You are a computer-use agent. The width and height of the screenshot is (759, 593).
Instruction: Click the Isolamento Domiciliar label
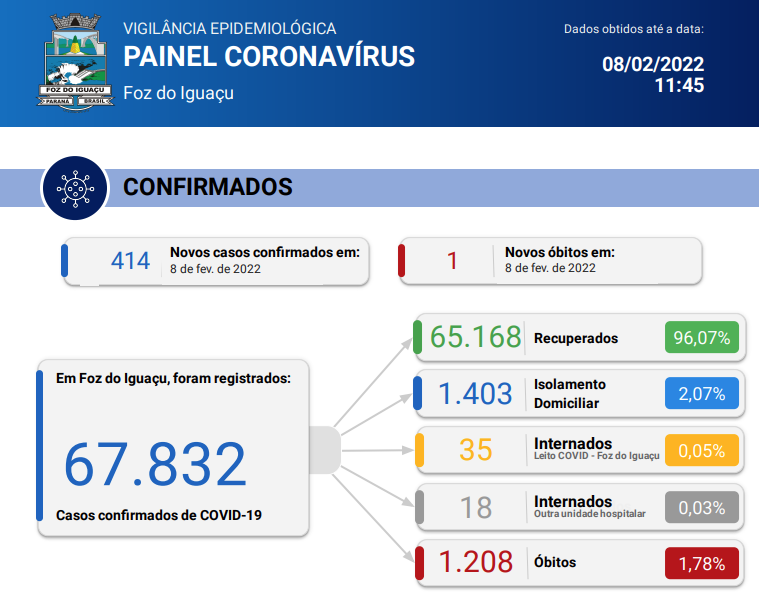pyautogui.click(x=570, y=394)
